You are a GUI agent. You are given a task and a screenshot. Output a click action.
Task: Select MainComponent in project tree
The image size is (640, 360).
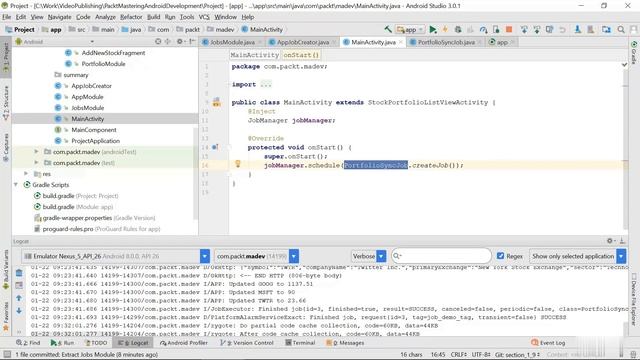94,130
